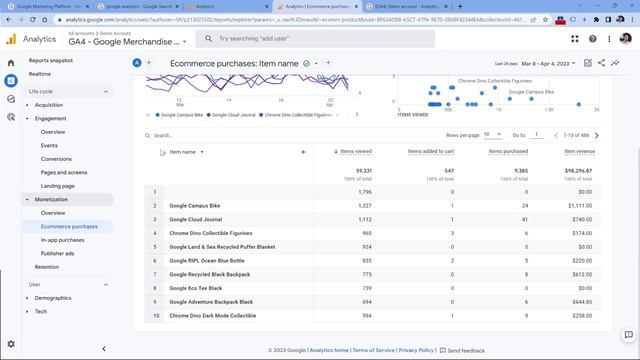Viewport: 640px width, 360px height.
Task: Click the plus icon to add dimension
Action: [x=303, y=152]
